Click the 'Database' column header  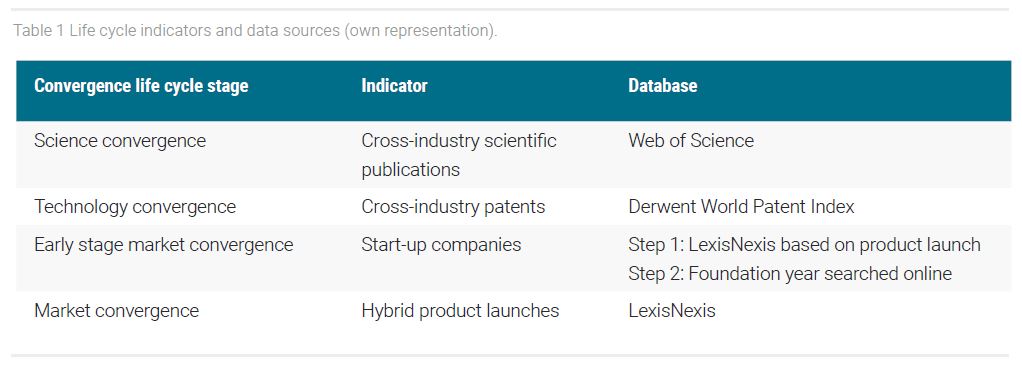pos(662,85)
